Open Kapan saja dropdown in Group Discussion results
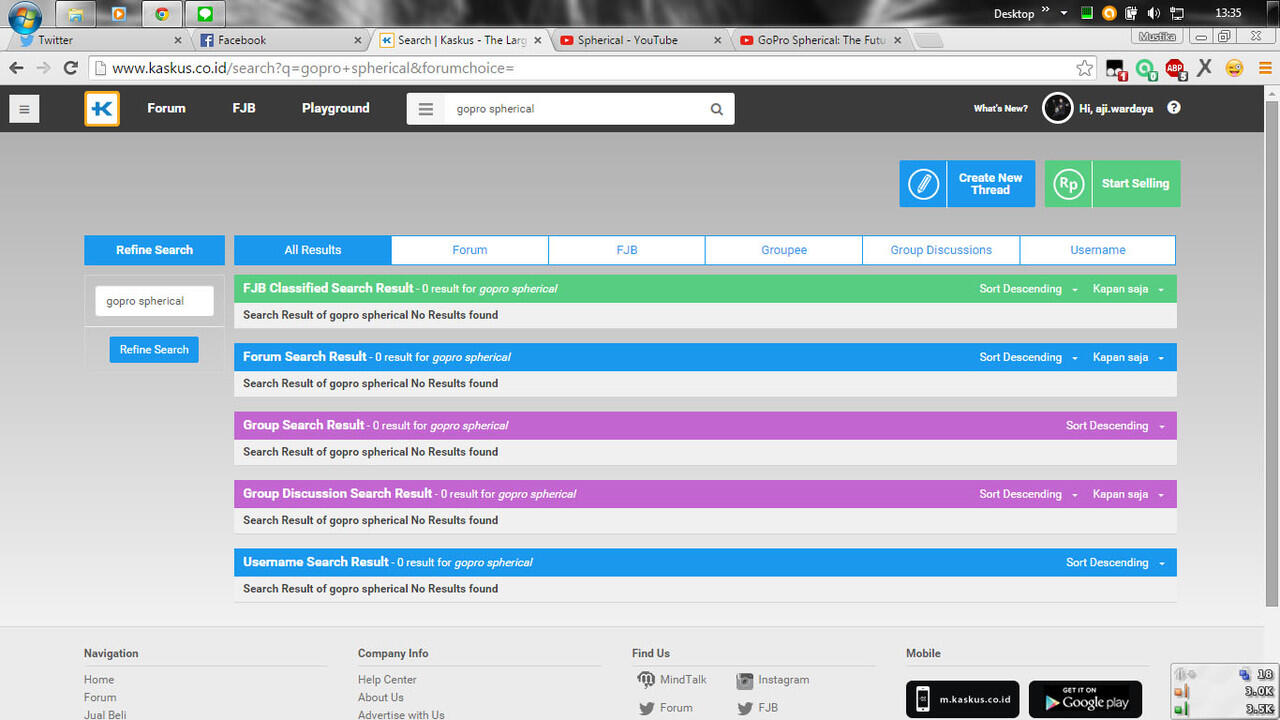The width and height of the screenshot is (1280, 720). [x=1128, y=494]
